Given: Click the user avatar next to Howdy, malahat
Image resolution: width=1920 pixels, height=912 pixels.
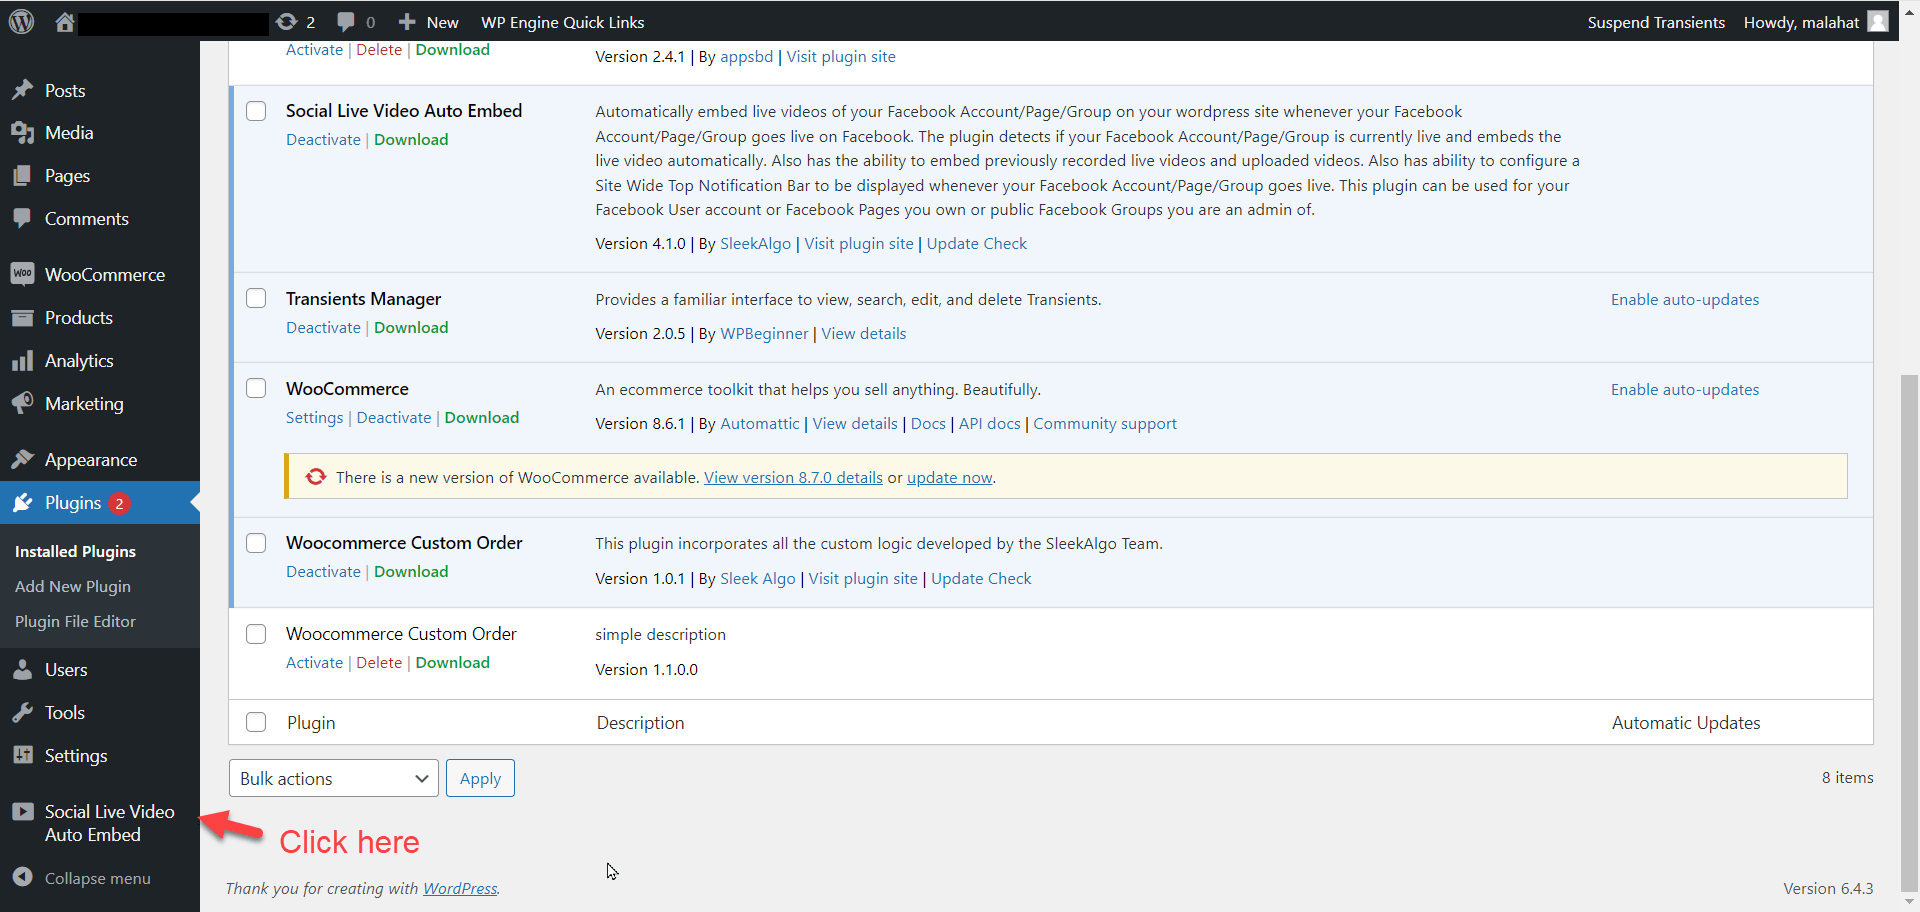Looking at the screenshot, I should tap(1878, 22).
